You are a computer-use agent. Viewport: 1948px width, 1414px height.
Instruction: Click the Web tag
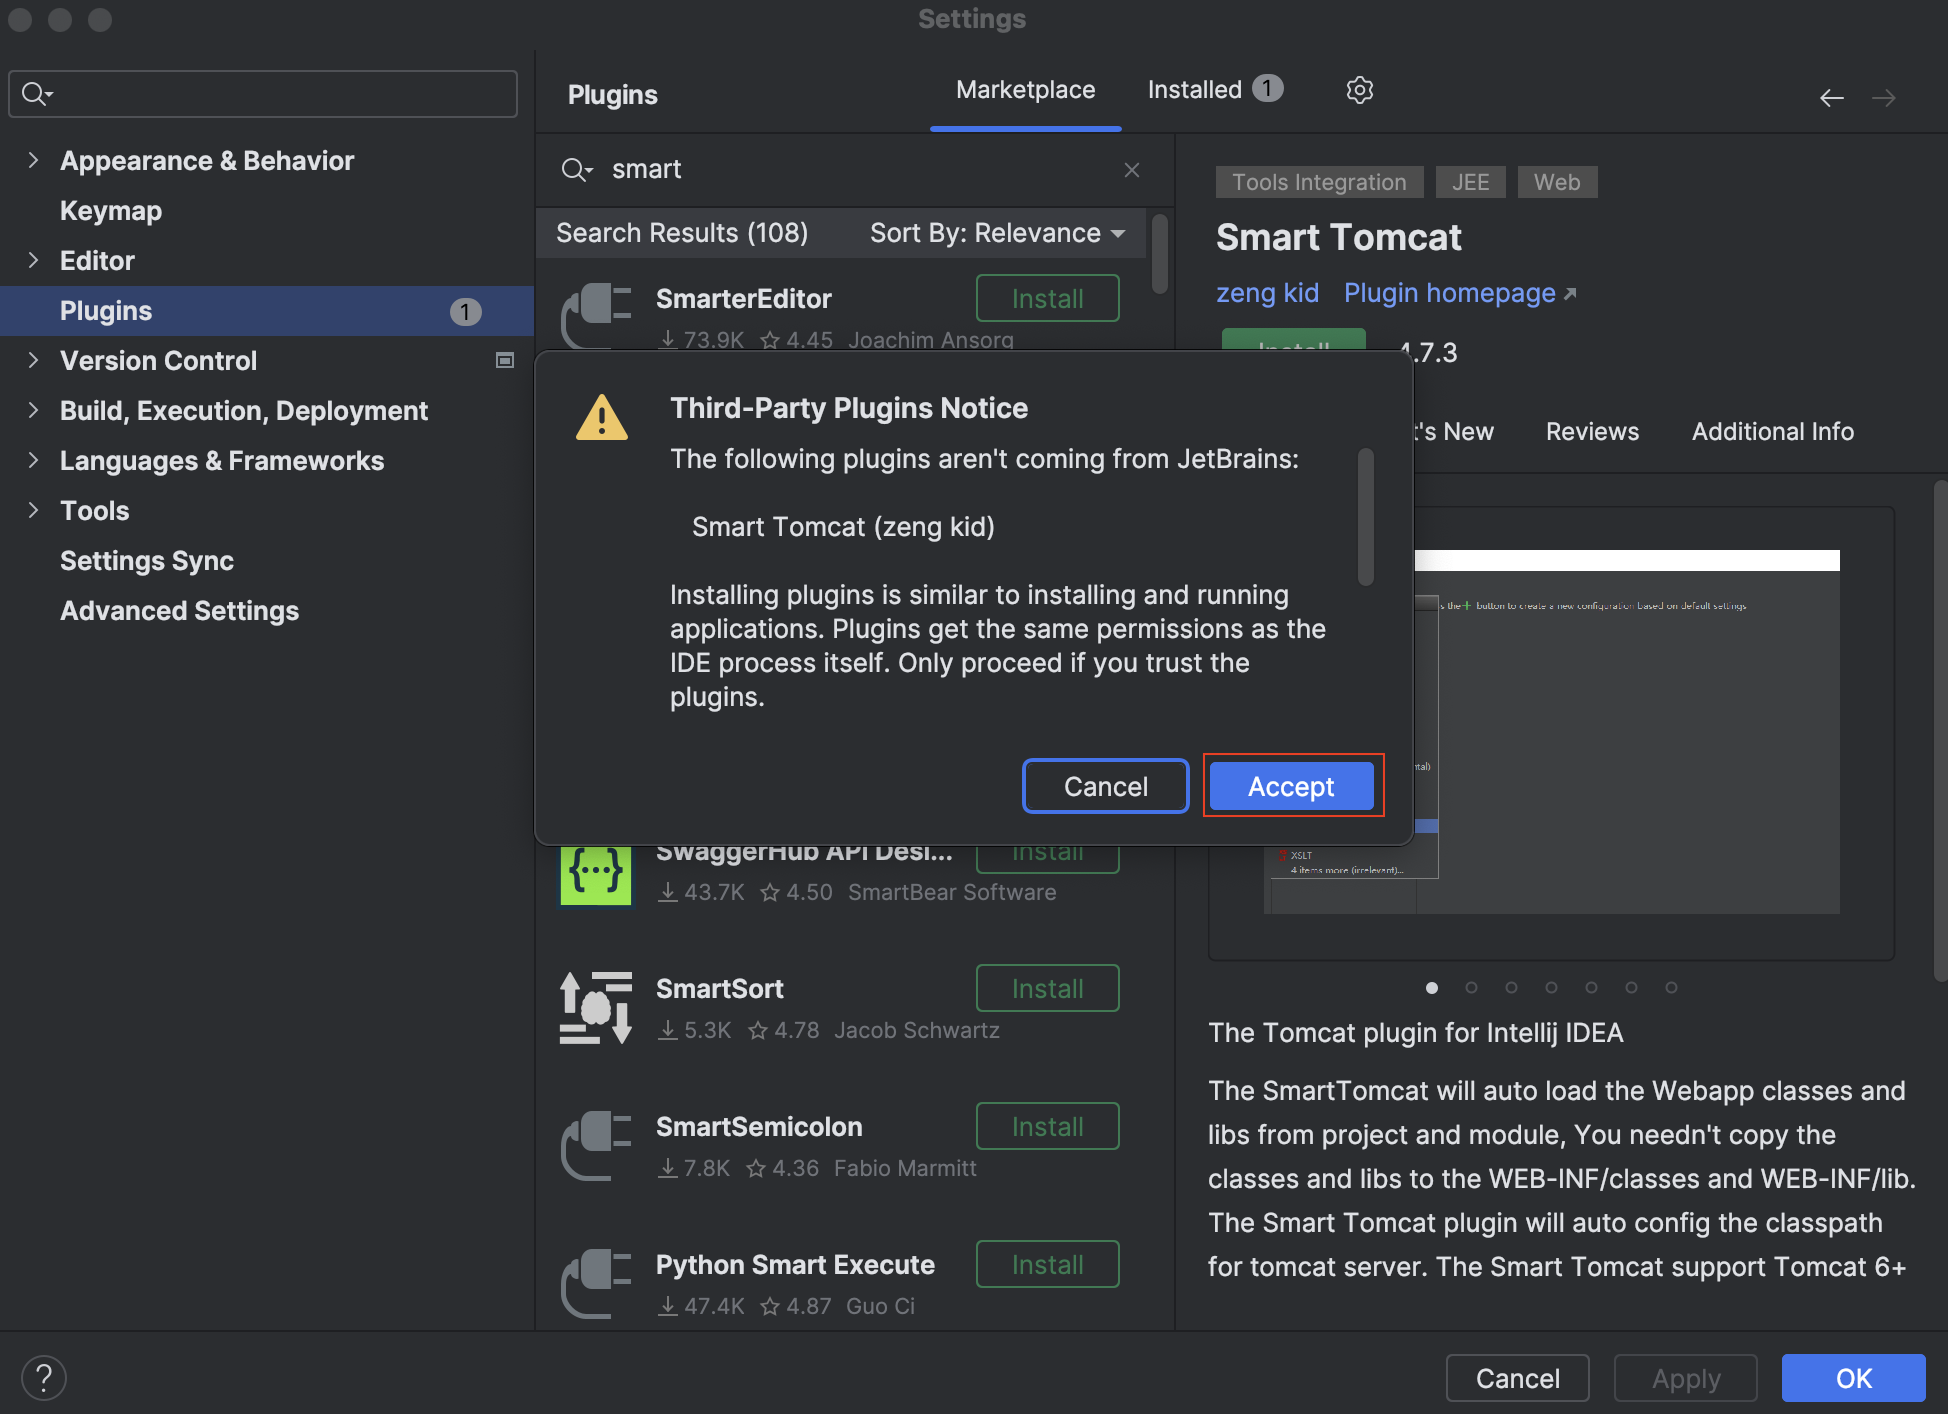1557,182
